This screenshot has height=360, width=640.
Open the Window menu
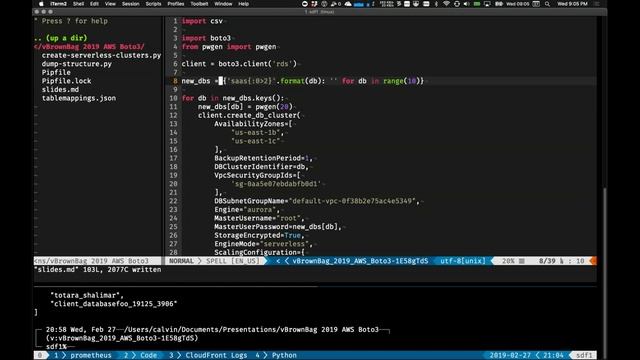pos(223,4)
